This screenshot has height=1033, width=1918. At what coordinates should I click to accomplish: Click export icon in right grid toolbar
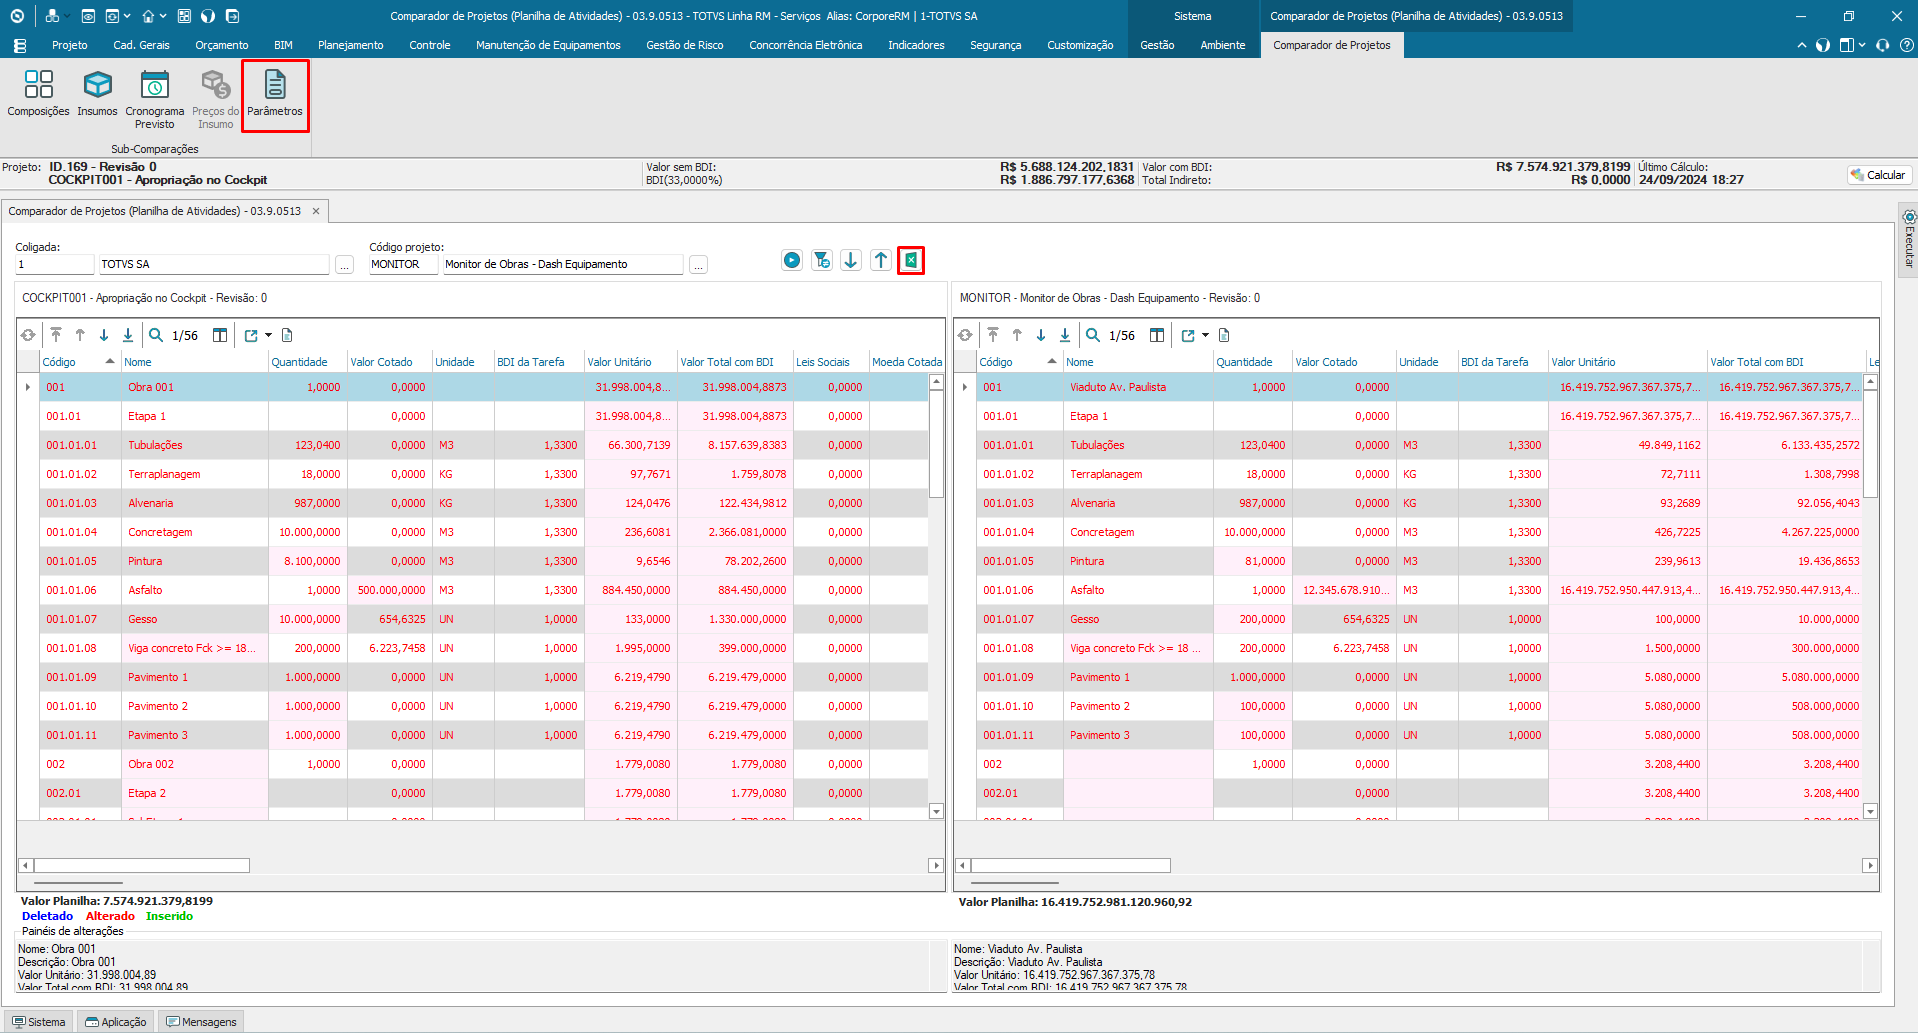[1188, 335]
